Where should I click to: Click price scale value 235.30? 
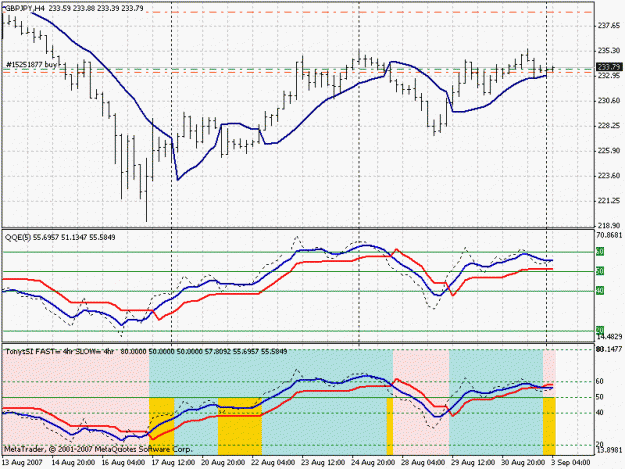click(x=609, y=51)
